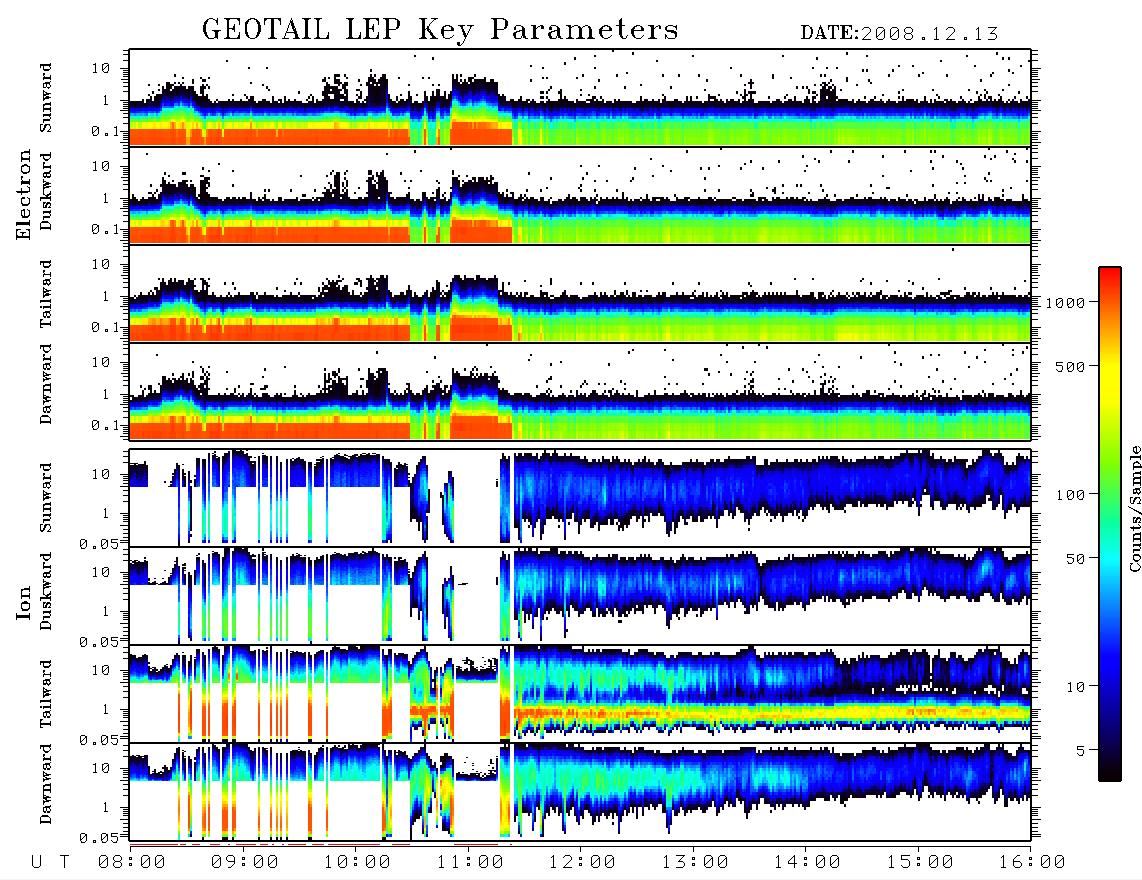The height and width of the screenshot is (880, 1142).
Task: Click the 0.1 tick of Electron Sunward panel
Action: pos(107,131)
